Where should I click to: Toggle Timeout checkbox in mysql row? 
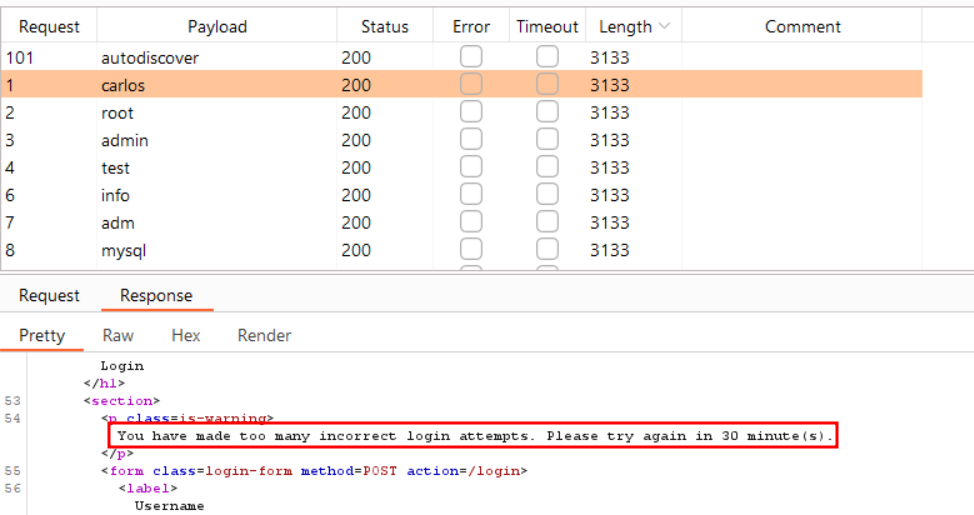547,249
